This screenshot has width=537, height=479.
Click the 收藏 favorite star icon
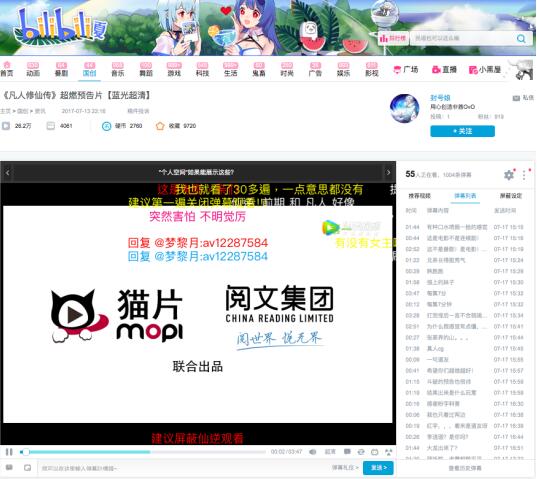(160, 126)
